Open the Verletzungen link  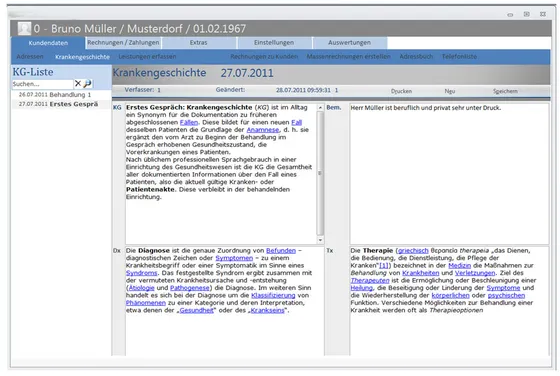[475, 273]
